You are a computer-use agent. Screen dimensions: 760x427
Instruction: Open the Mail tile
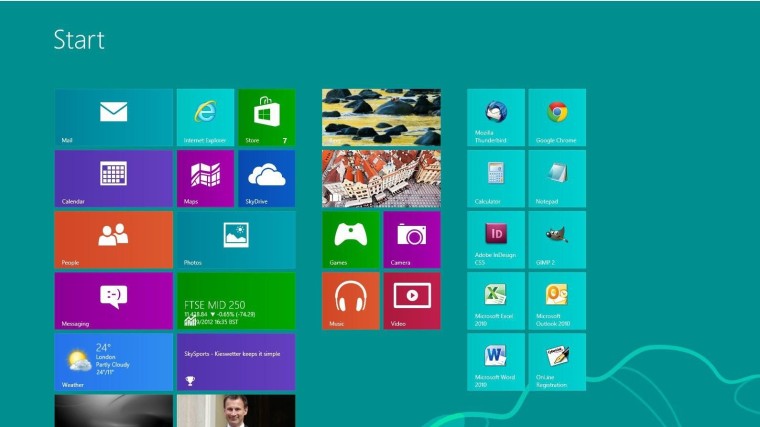pyautogui.click(x=113, y=117)
